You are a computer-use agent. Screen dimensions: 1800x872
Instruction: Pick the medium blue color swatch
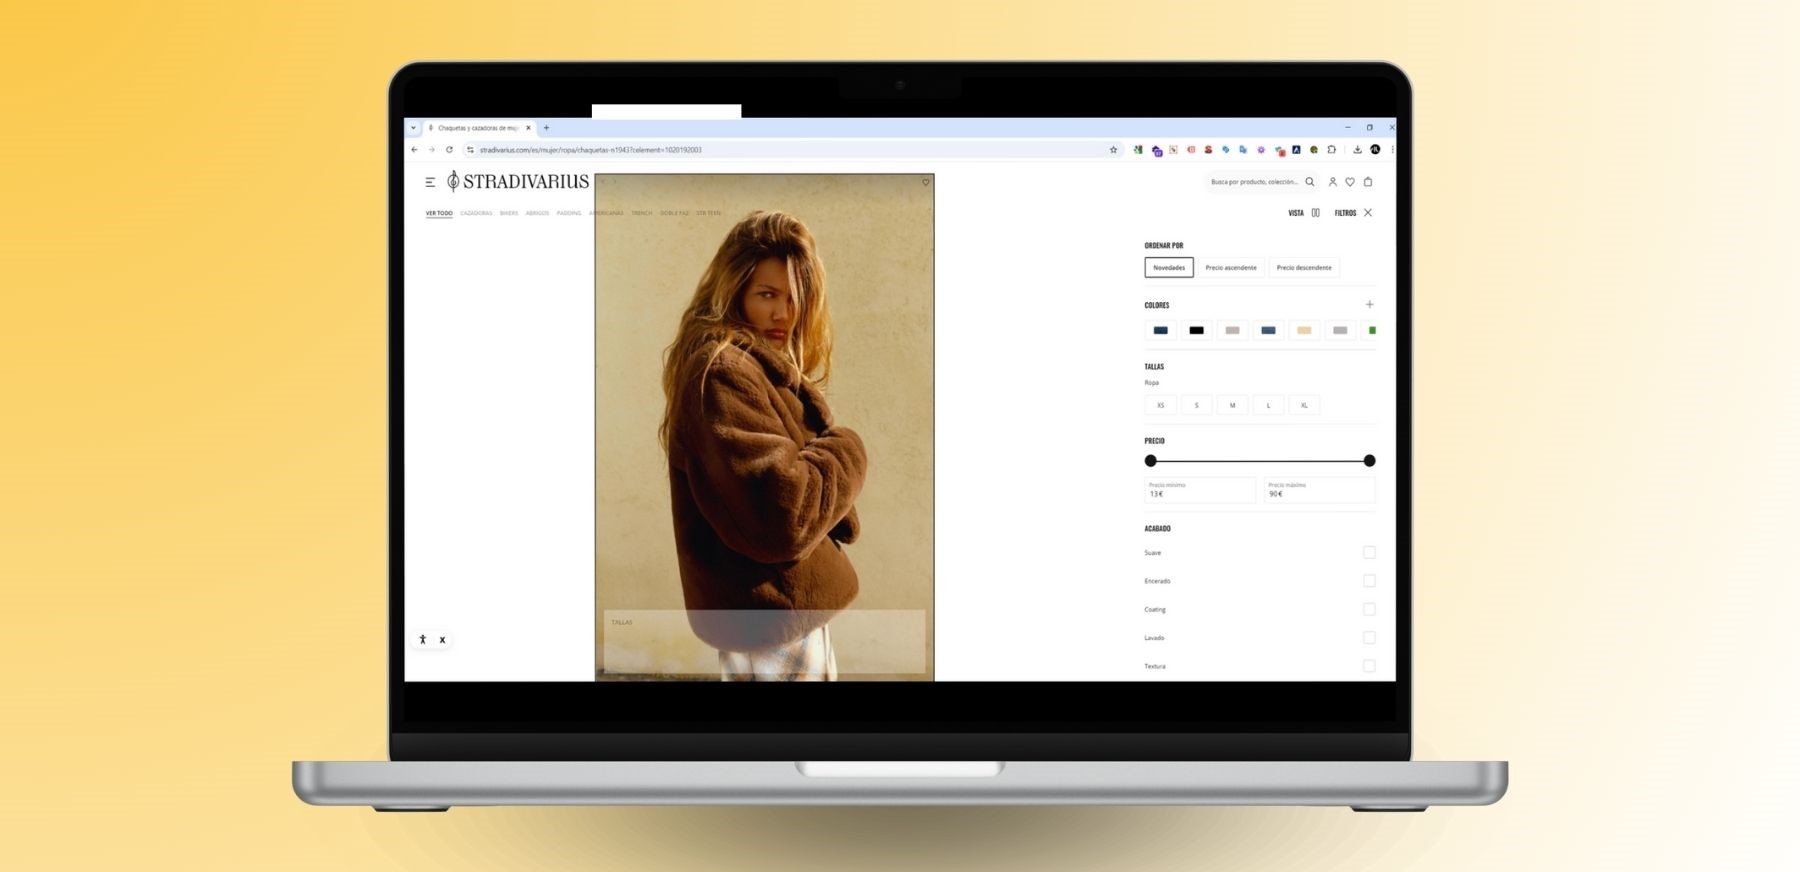[x=1268, y=330]
